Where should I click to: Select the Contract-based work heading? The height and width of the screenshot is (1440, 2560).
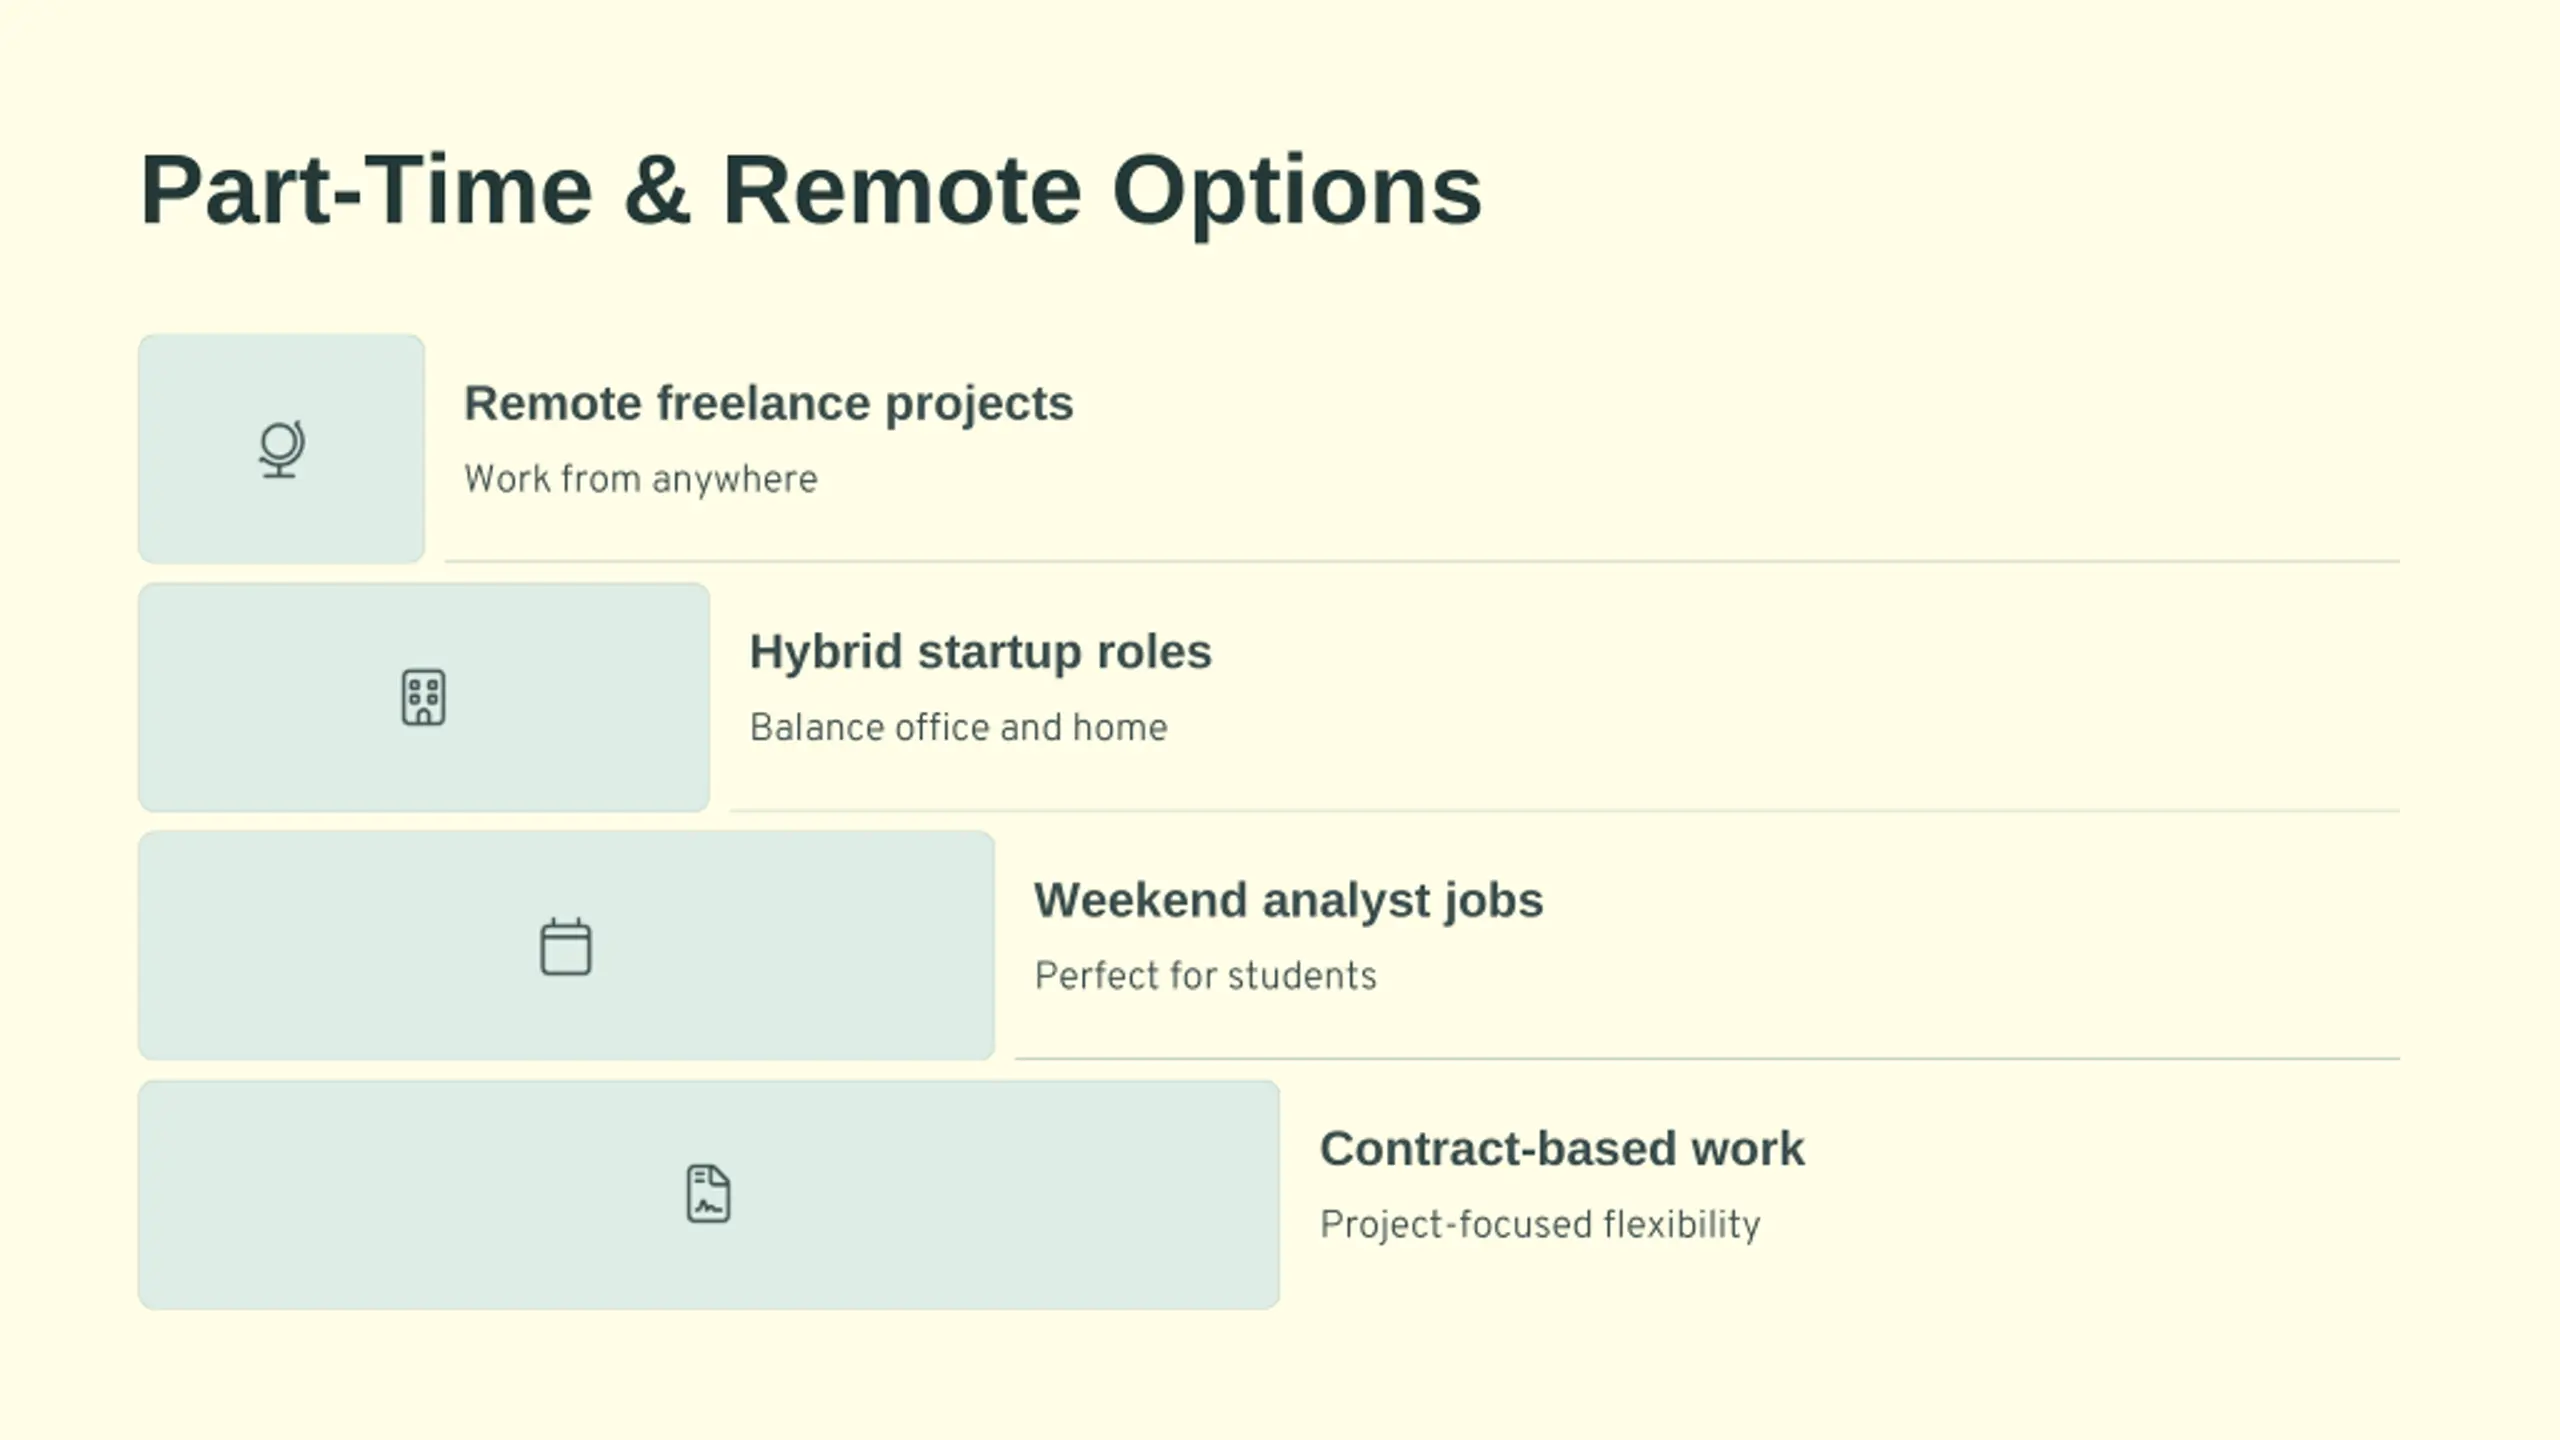click(1562, 1148)
